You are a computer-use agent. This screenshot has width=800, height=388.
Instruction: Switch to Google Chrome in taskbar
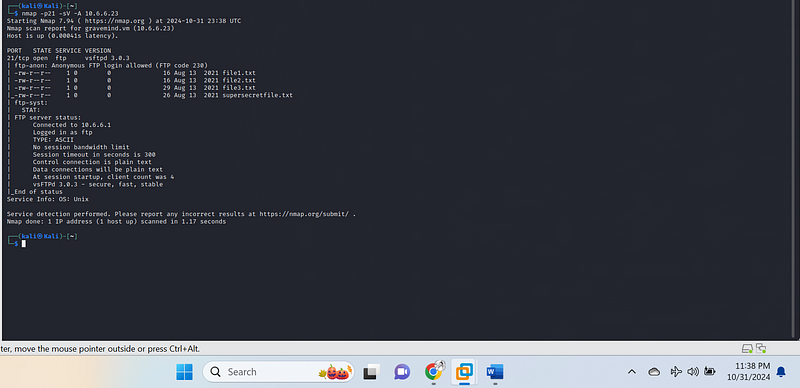click(x=434, y=372)
